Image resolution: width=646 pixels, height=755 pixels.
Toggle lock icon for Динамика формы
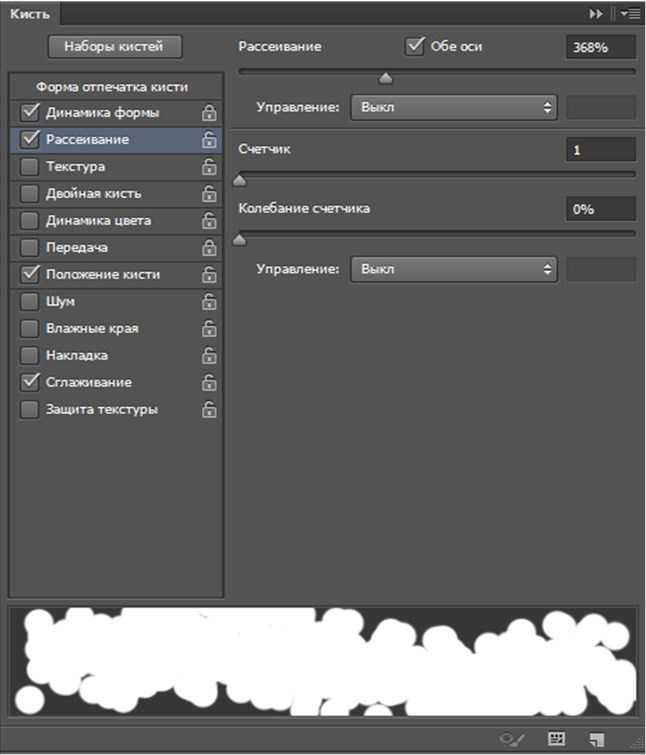pyautogui.click(x=209, y=113)
